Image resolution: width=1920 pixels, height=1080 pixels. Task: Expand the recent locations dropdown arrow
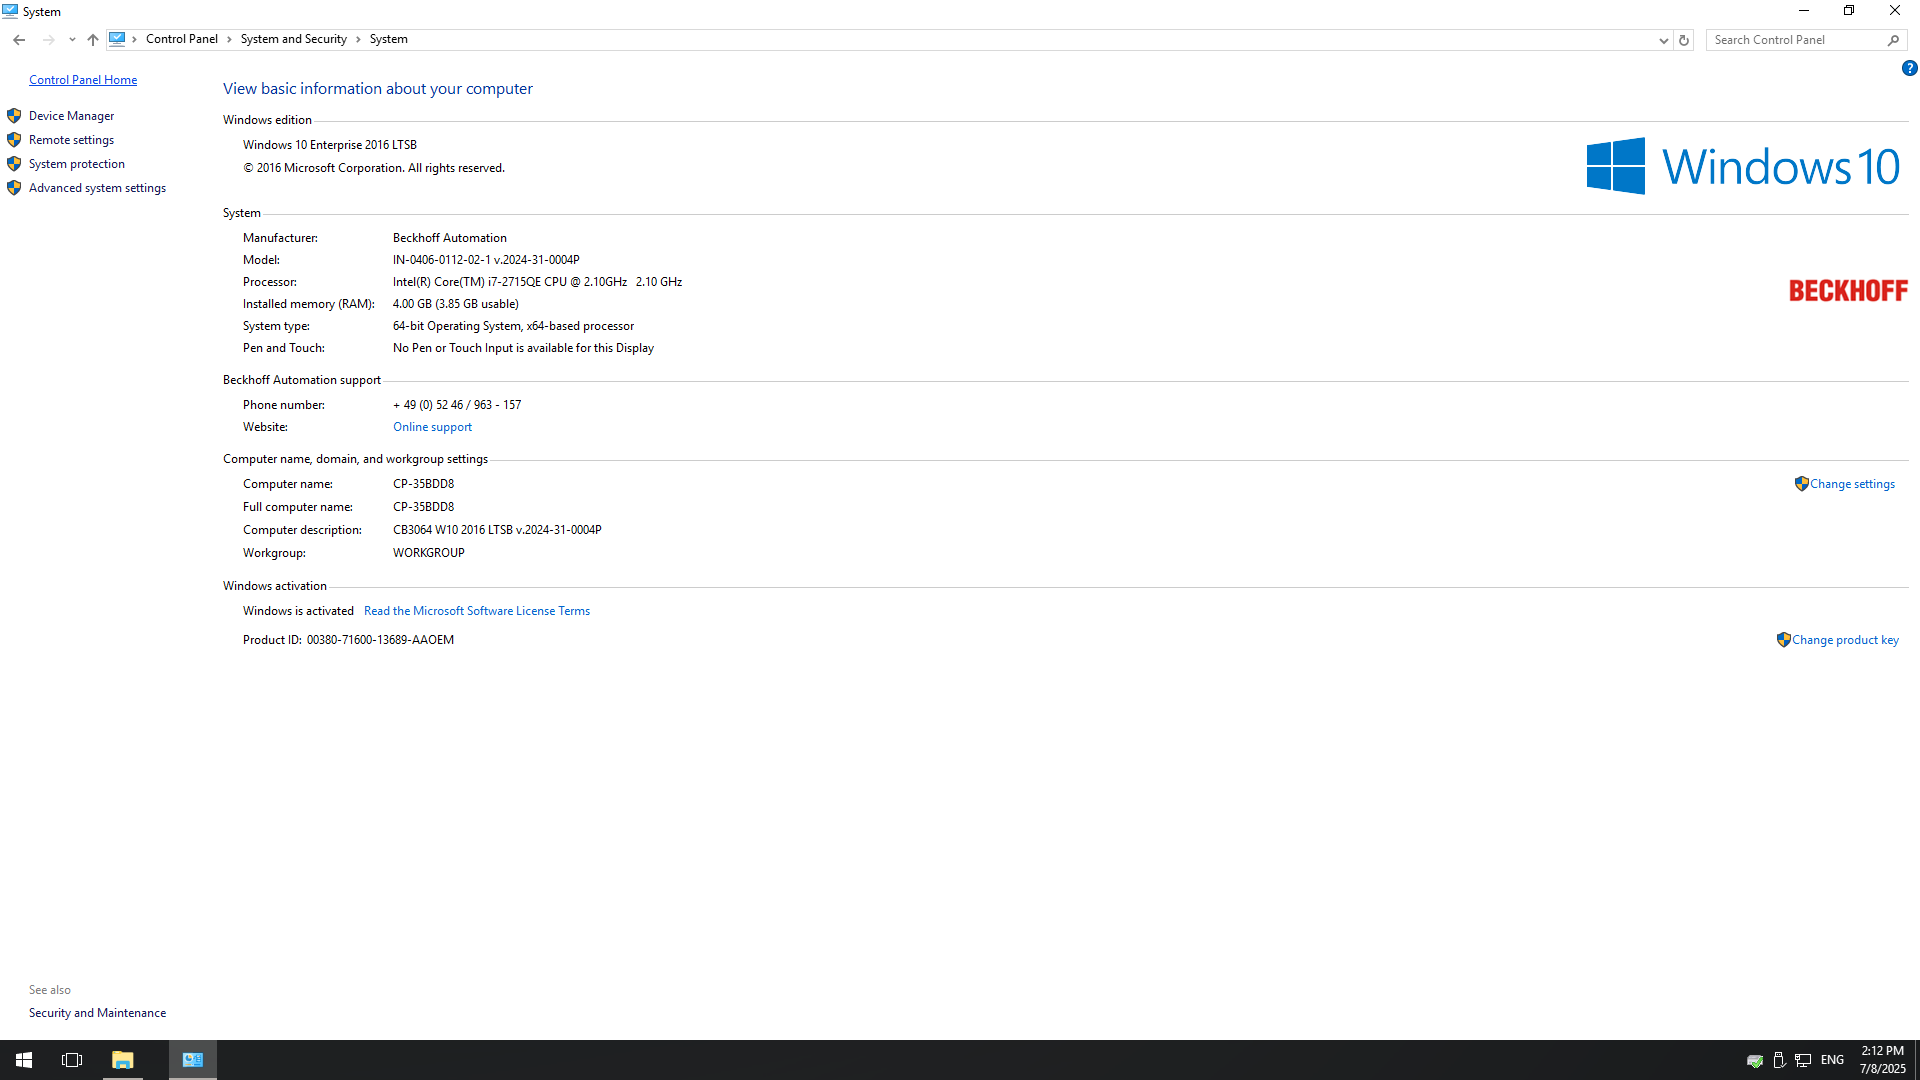point(72,40)
